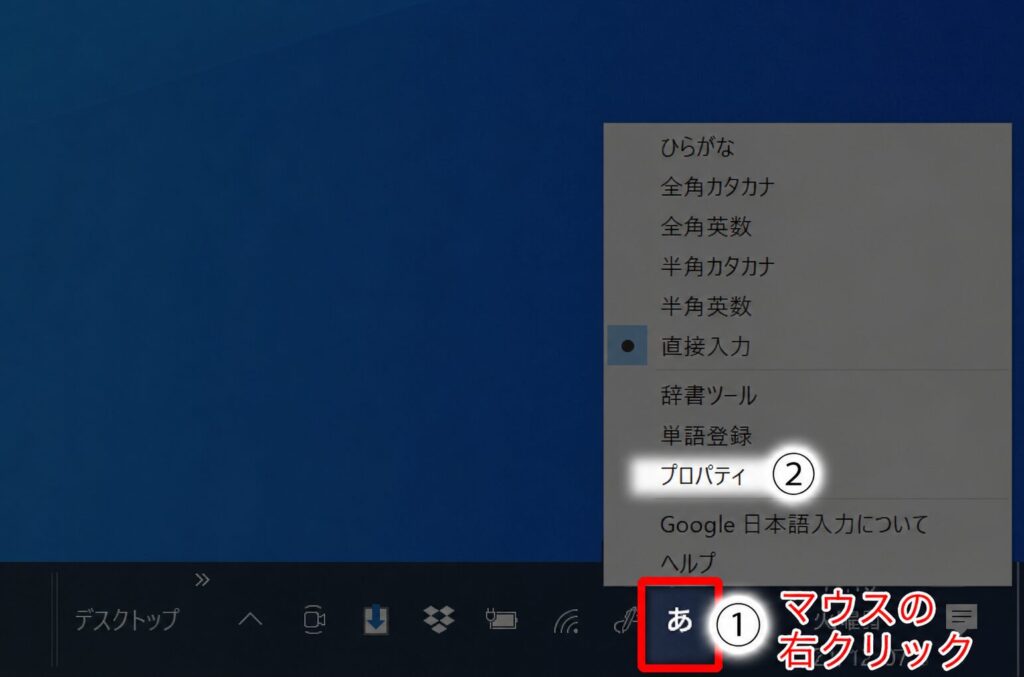Choose 全角カタカナ from the menu
Image resolution: width=1024 pixels, height=677 pixels.
click(808, 187)
